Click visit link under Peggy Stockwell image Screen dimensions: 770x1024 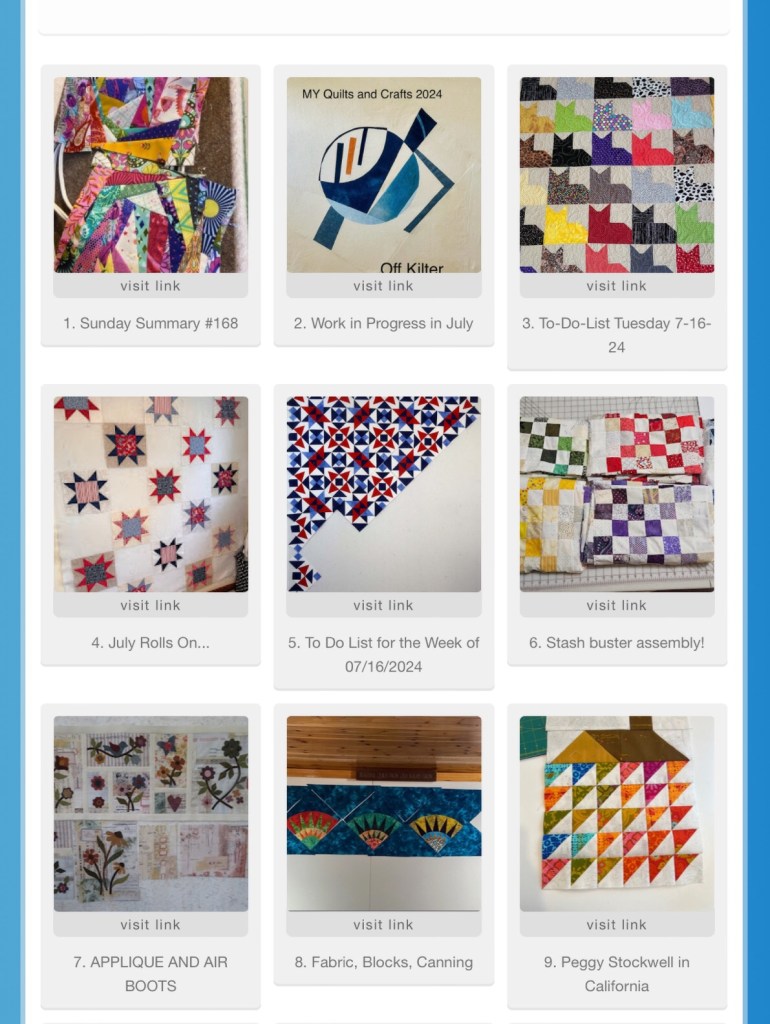617,925
